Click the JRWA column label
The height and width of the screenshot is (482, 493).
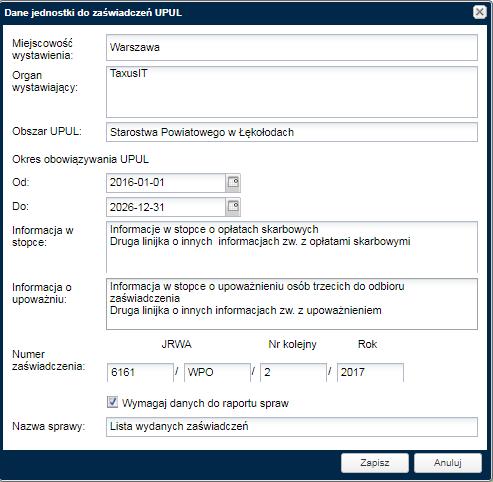[x=177, y=344]
